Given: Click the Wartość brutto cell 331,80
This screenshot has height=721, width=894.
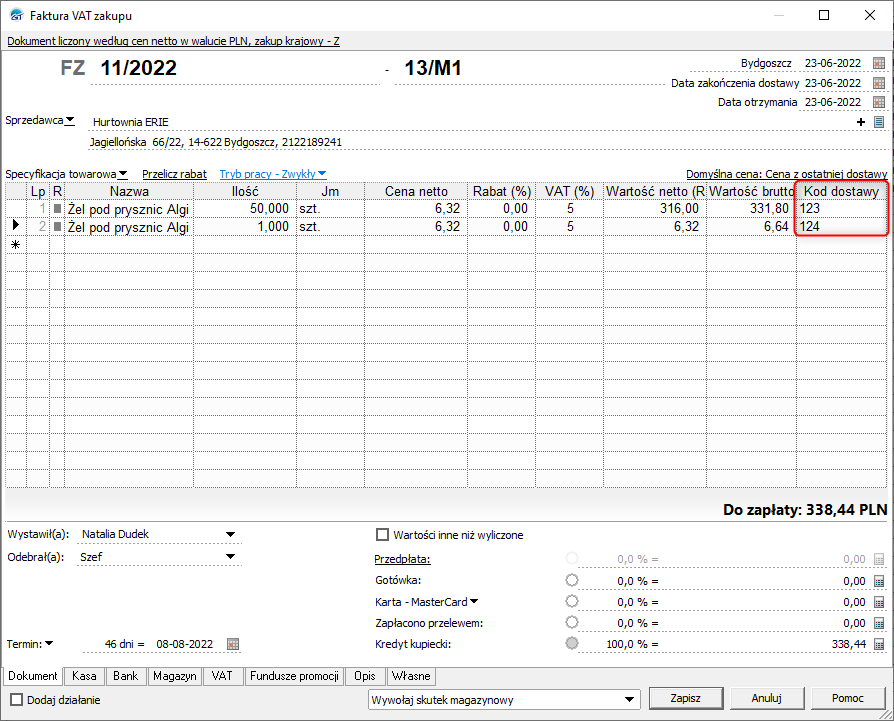Looking at the screenshot, I should (751, 209).
